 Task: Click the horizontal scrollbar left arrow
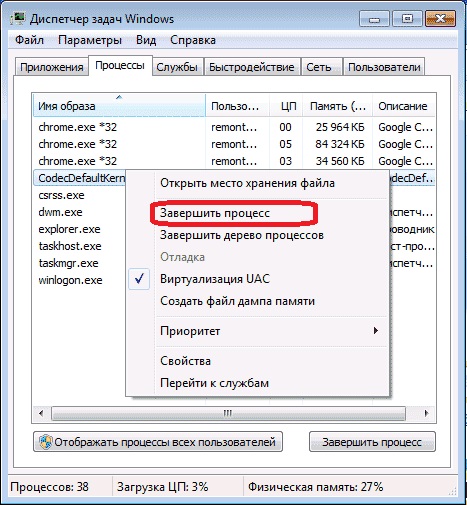(41, 413)
